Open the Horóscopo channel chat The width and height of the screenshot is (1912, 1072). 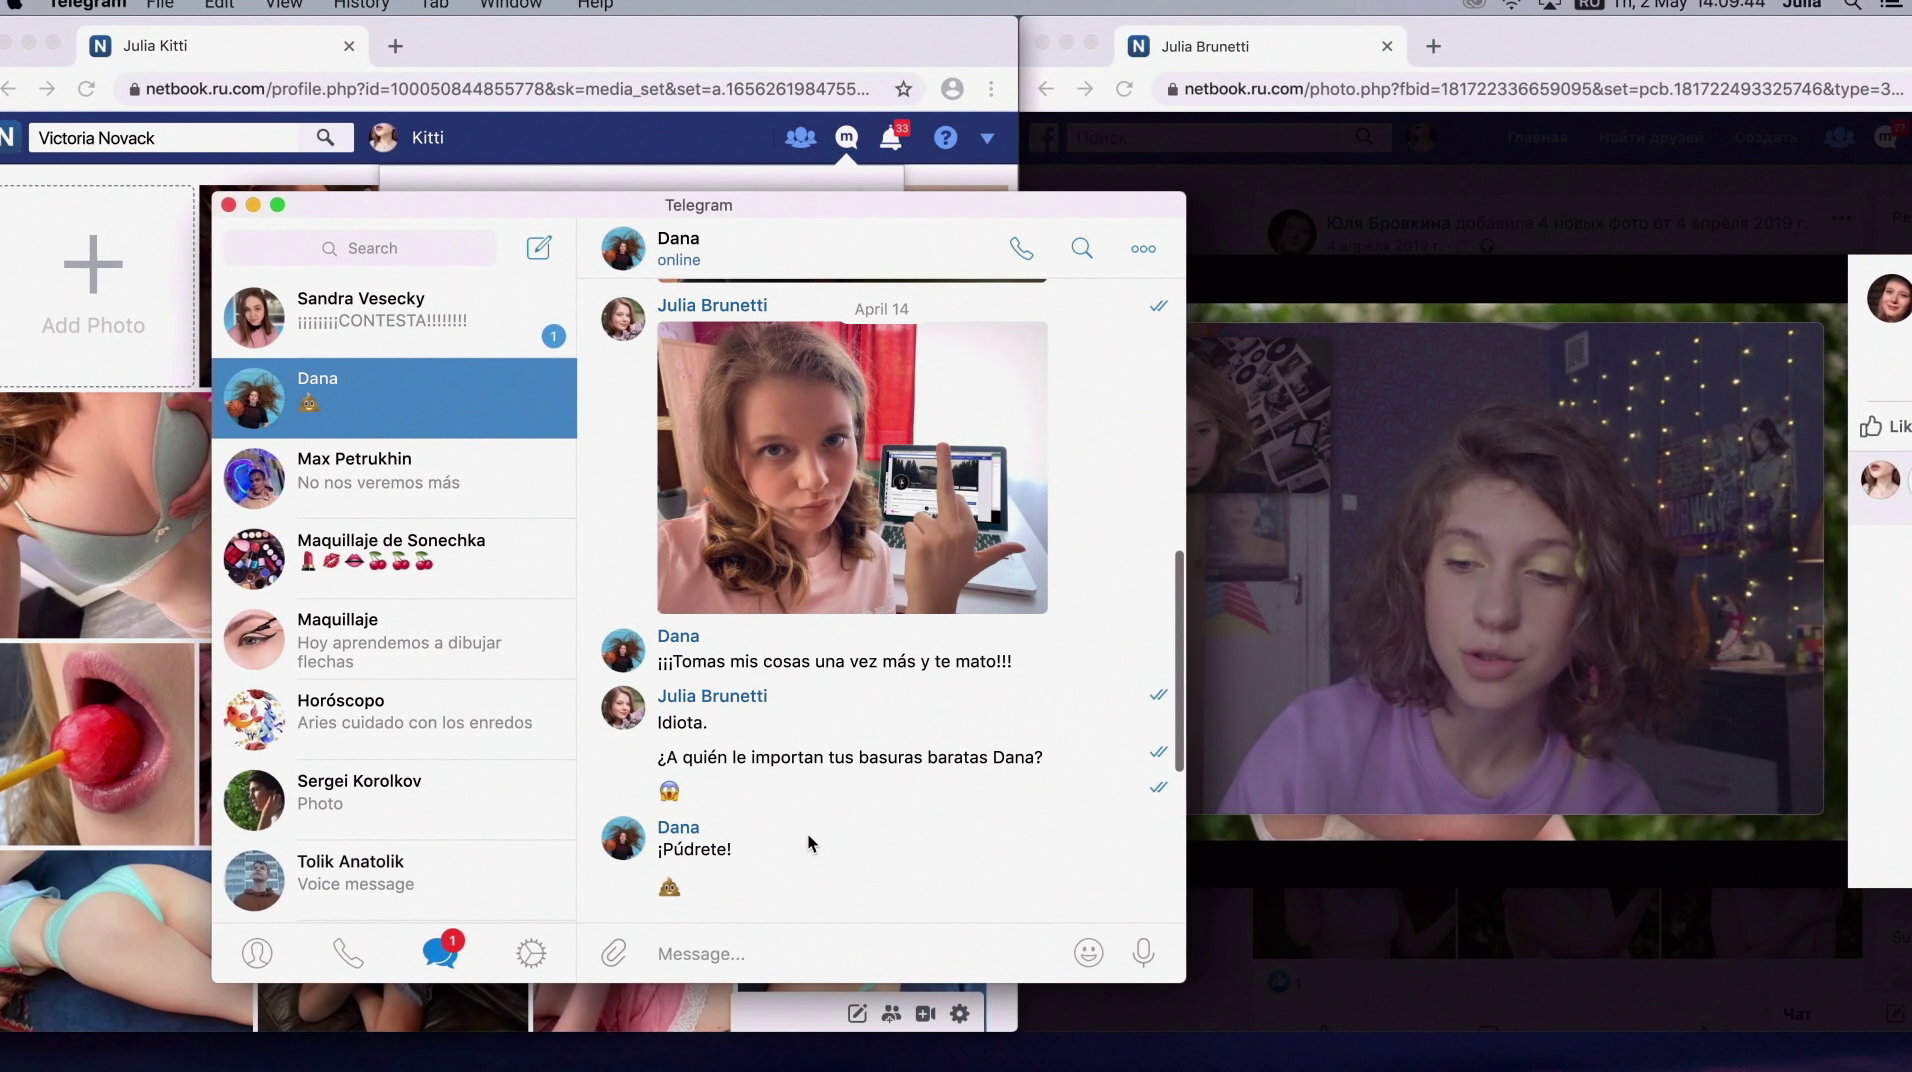[394, 719]
